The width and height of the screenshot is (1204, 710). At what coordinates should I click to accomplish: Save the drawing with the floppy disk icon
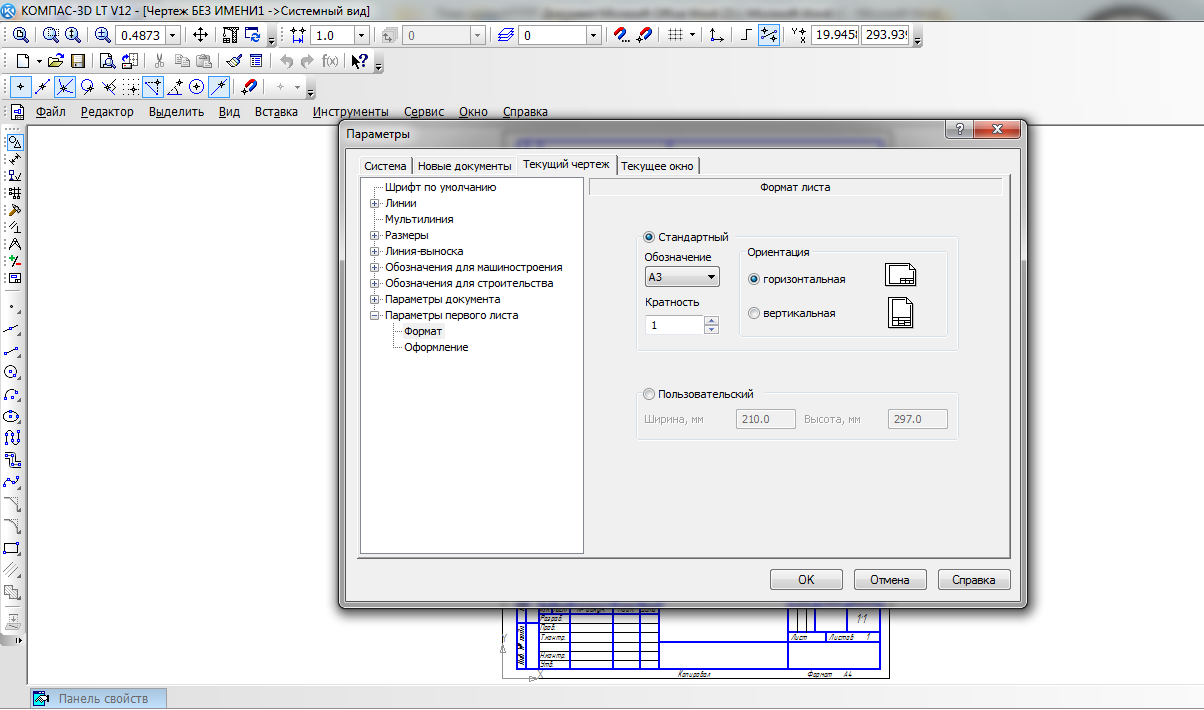77,61
